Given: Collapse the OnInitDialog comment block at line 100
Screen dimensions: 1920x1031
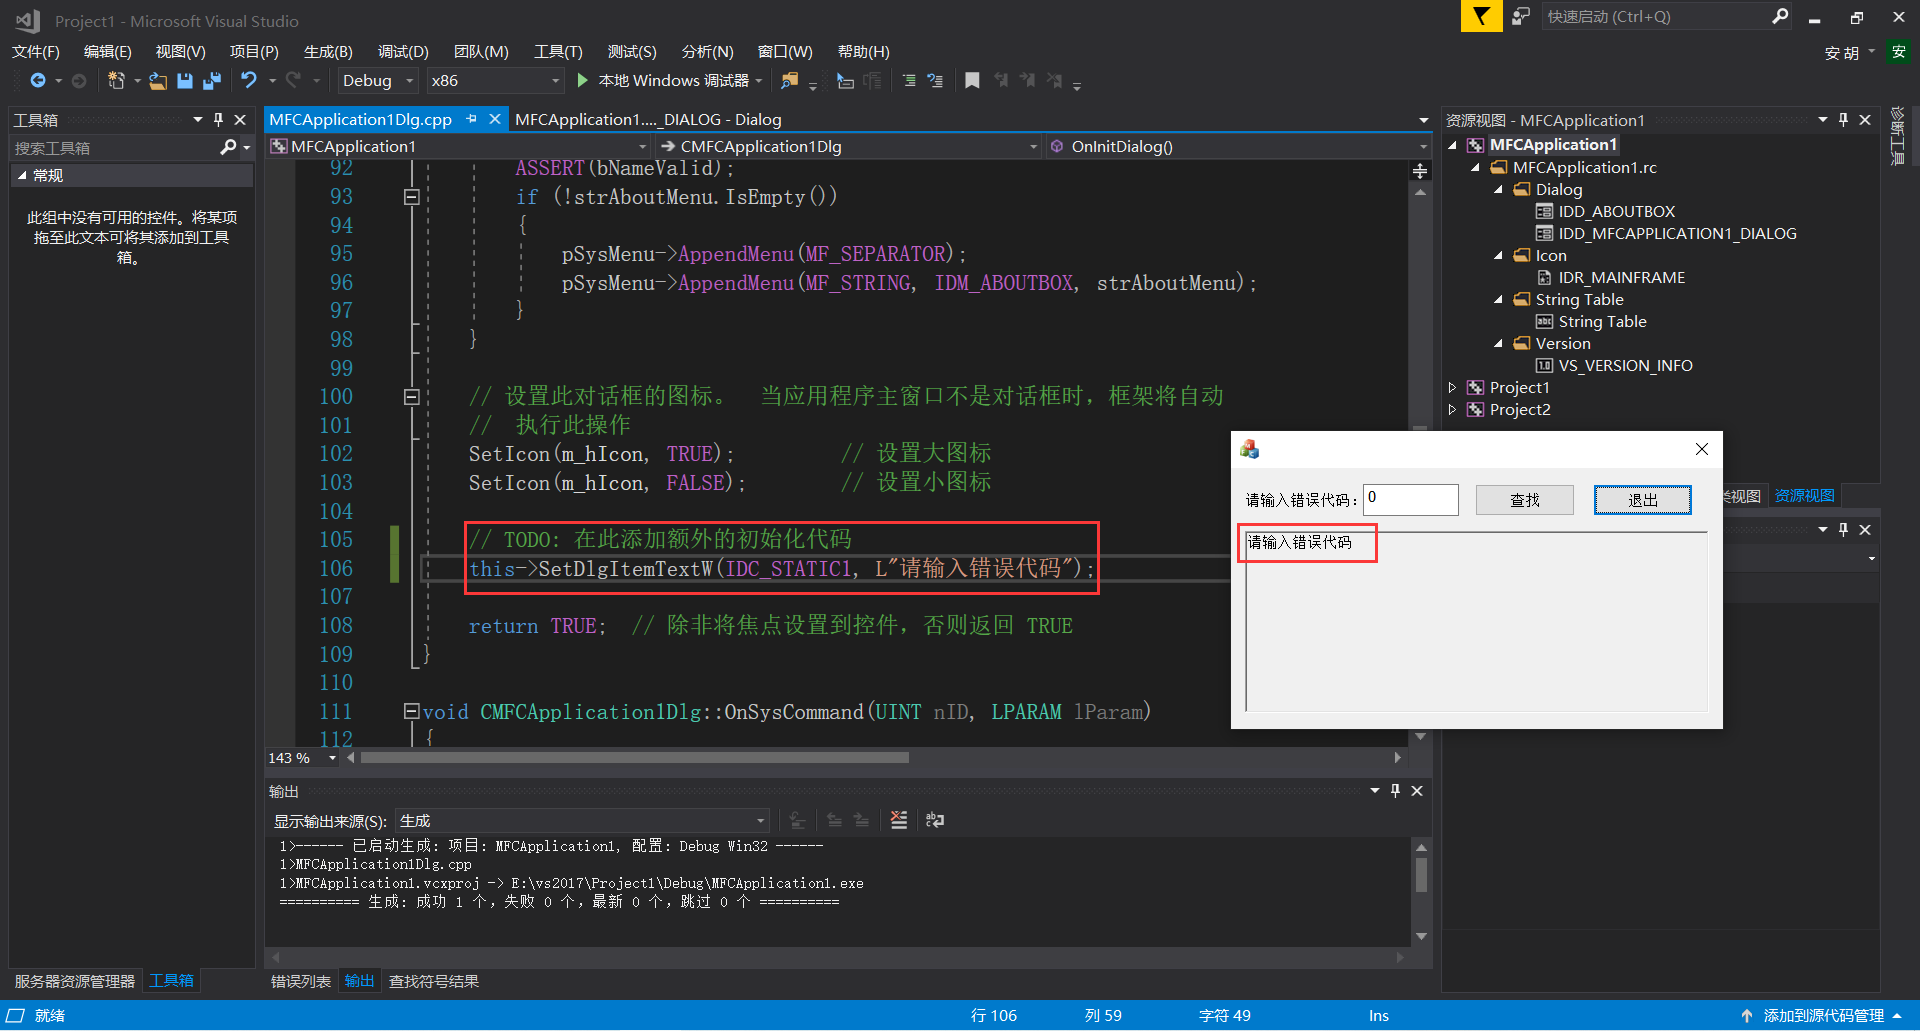Looking at the screenshot, I should tap(411, 397).
